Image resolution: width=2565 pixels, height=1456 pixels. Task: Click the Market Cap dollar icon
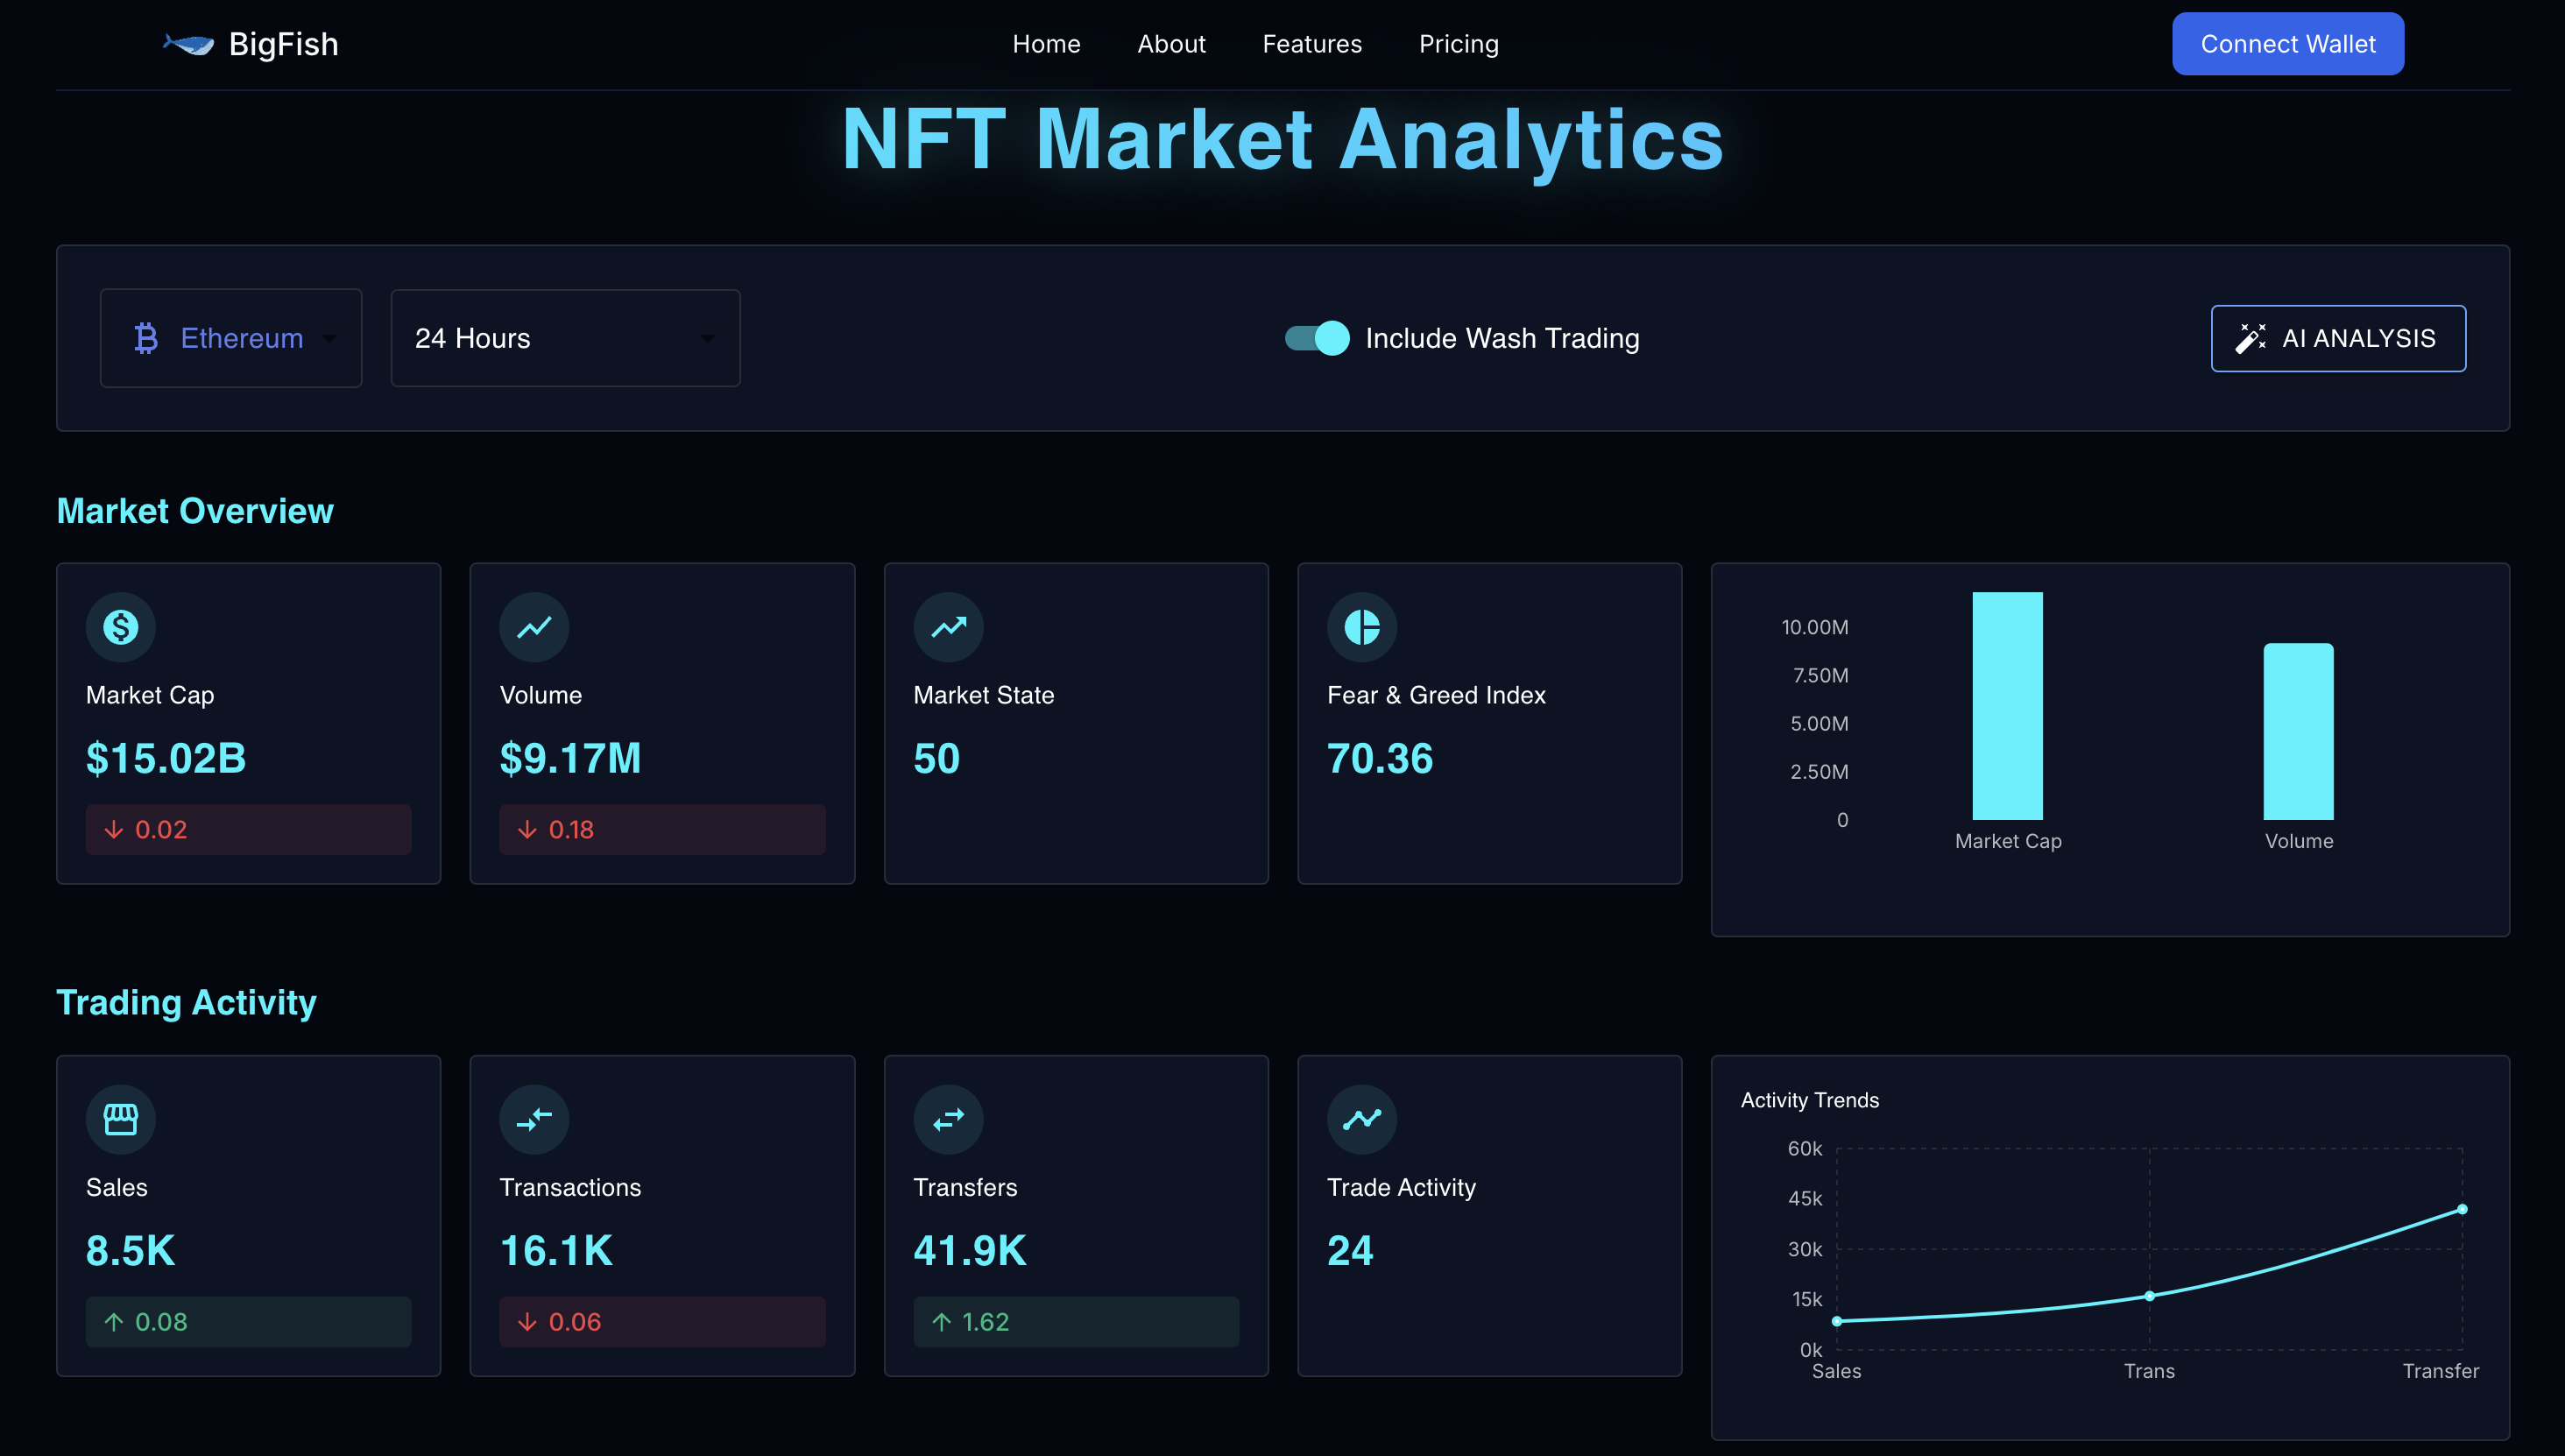click(120, 627)
